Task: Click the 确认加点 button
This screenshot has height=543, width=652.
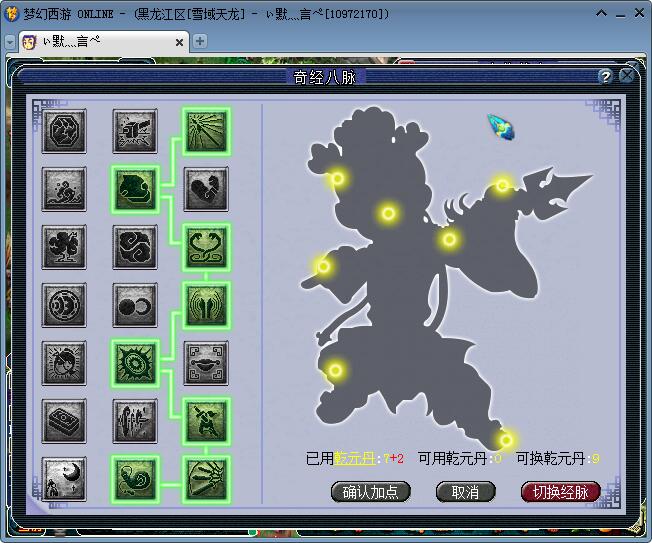Action: click(370, 492)
